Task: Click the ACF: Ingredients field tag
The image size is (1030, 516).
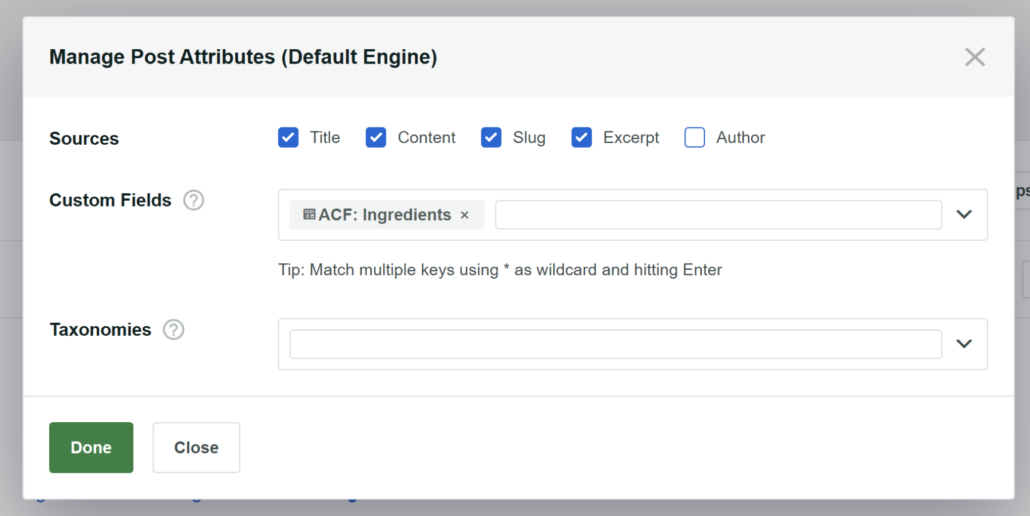Action: (x=387, y=215)
